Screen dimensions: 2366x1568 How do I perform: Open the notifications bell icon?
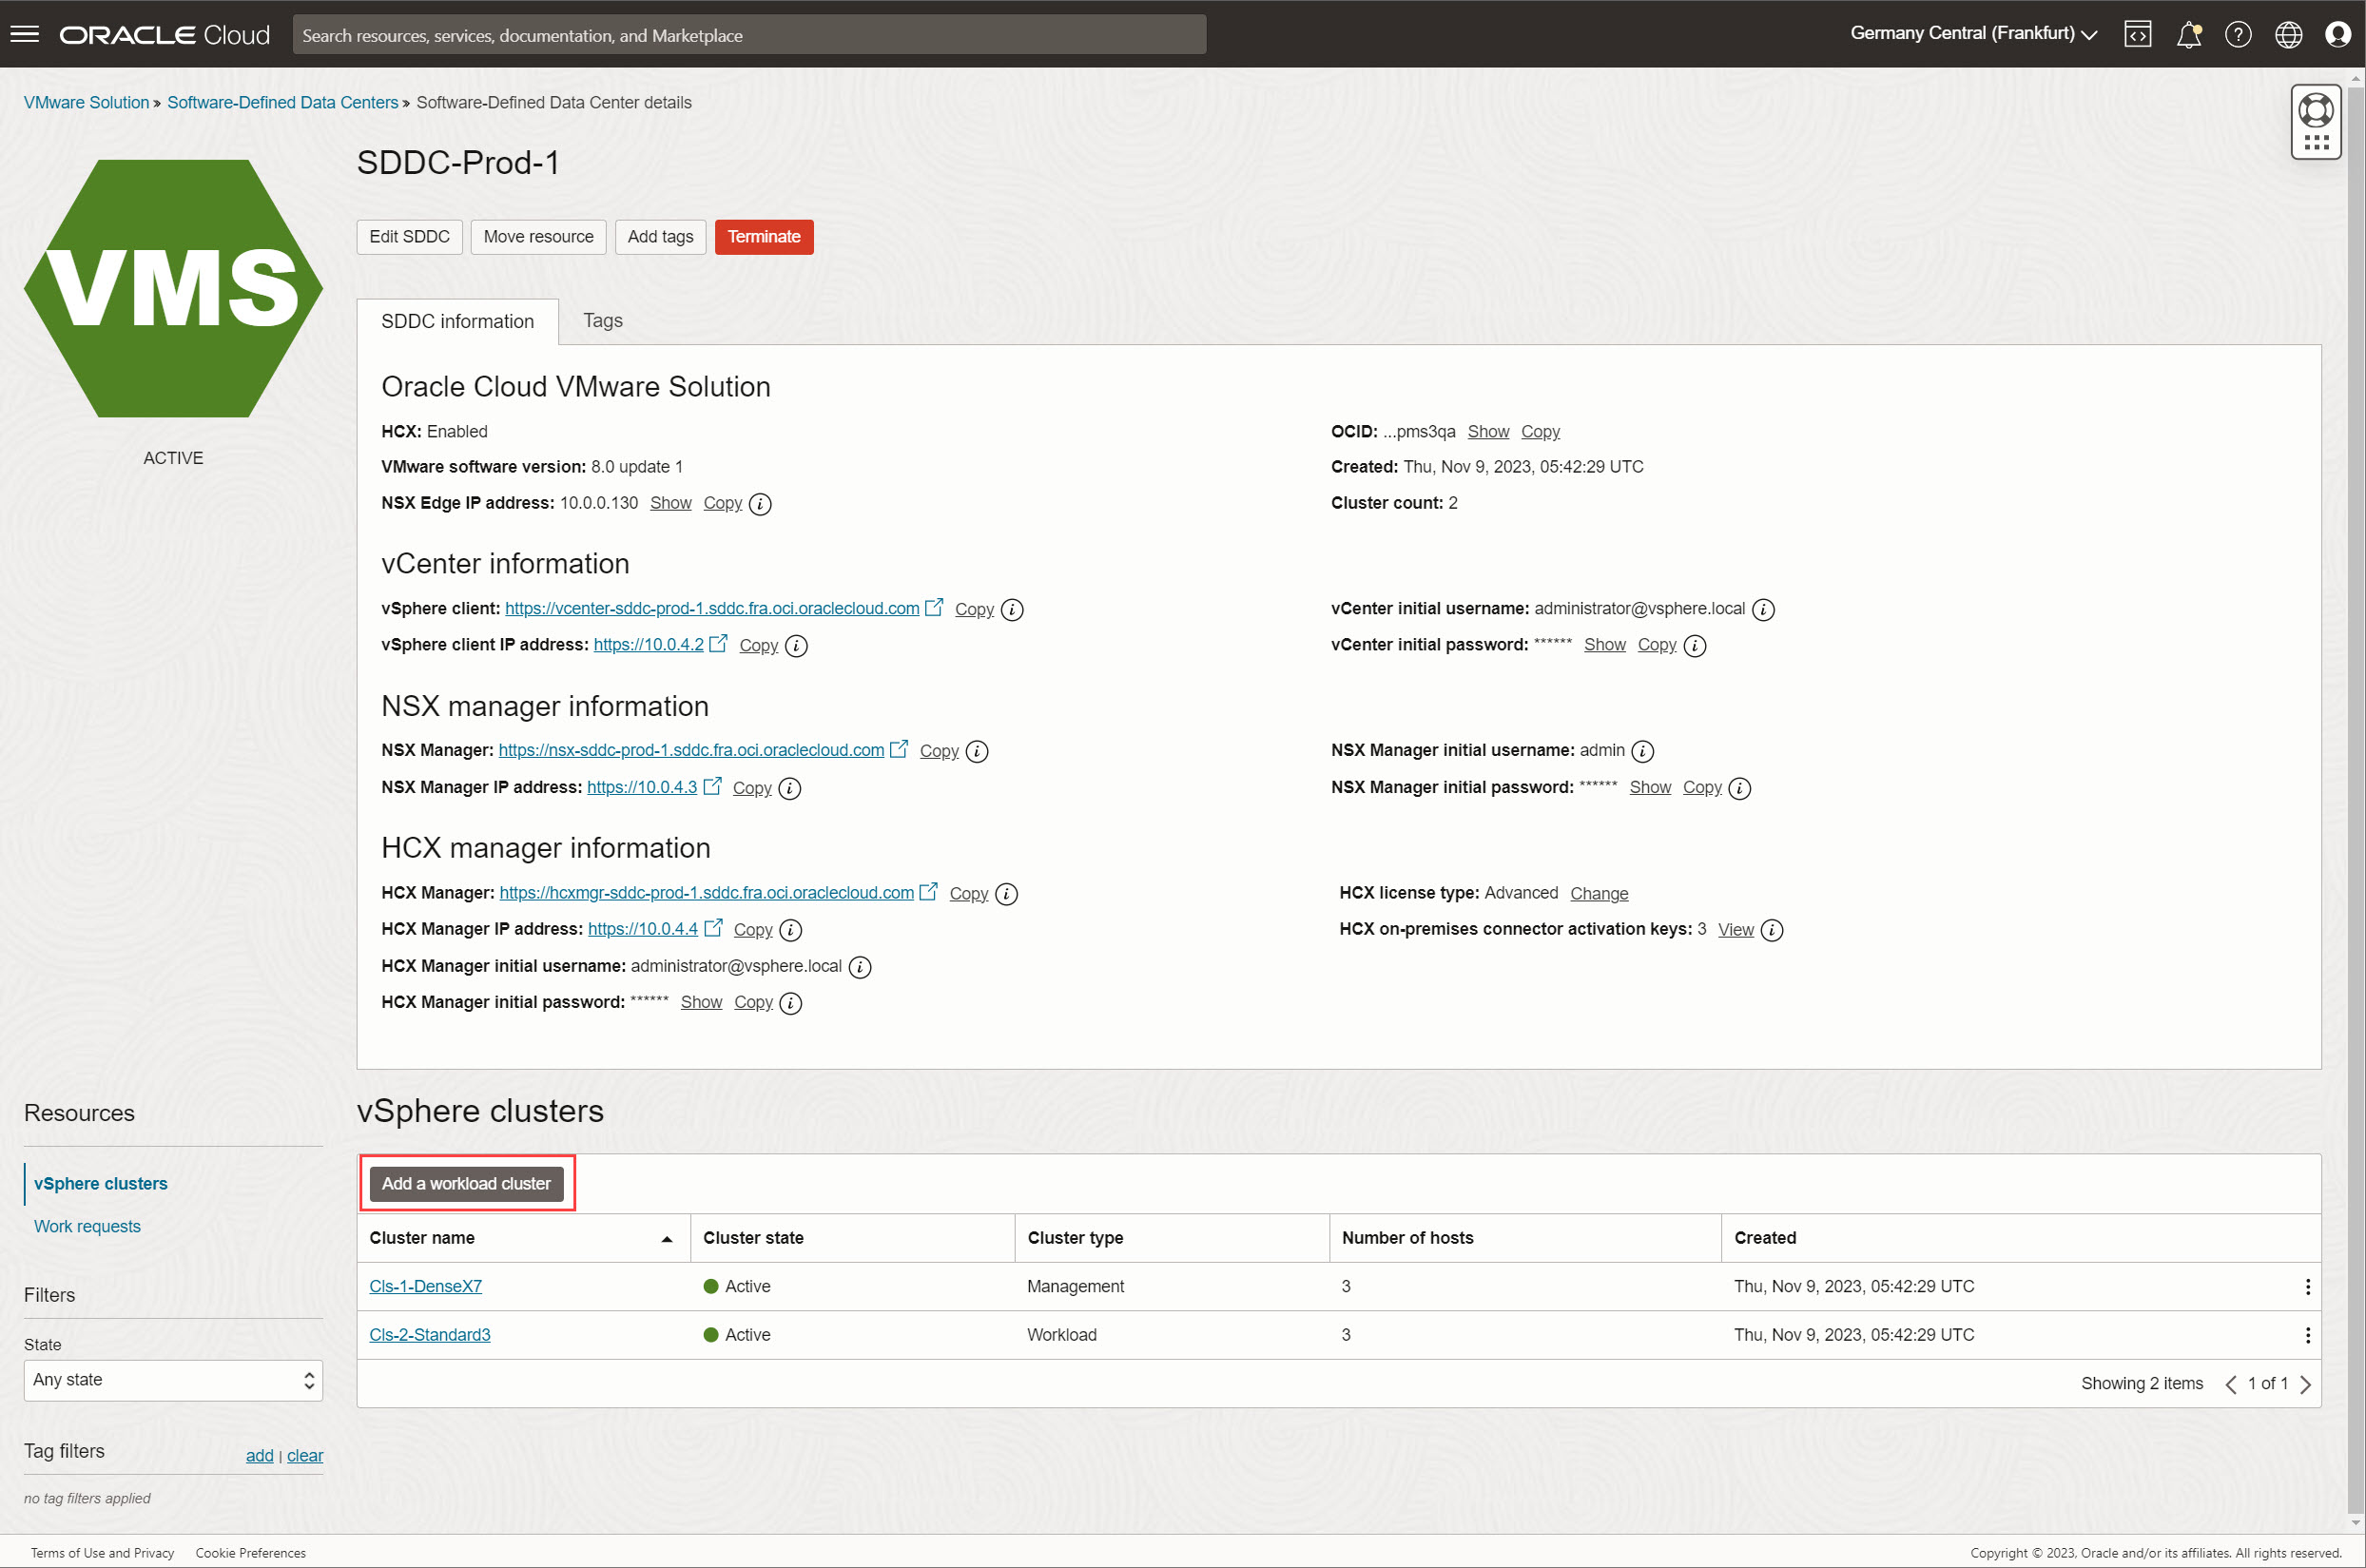pyautogui.click(x=2187, y=33)
